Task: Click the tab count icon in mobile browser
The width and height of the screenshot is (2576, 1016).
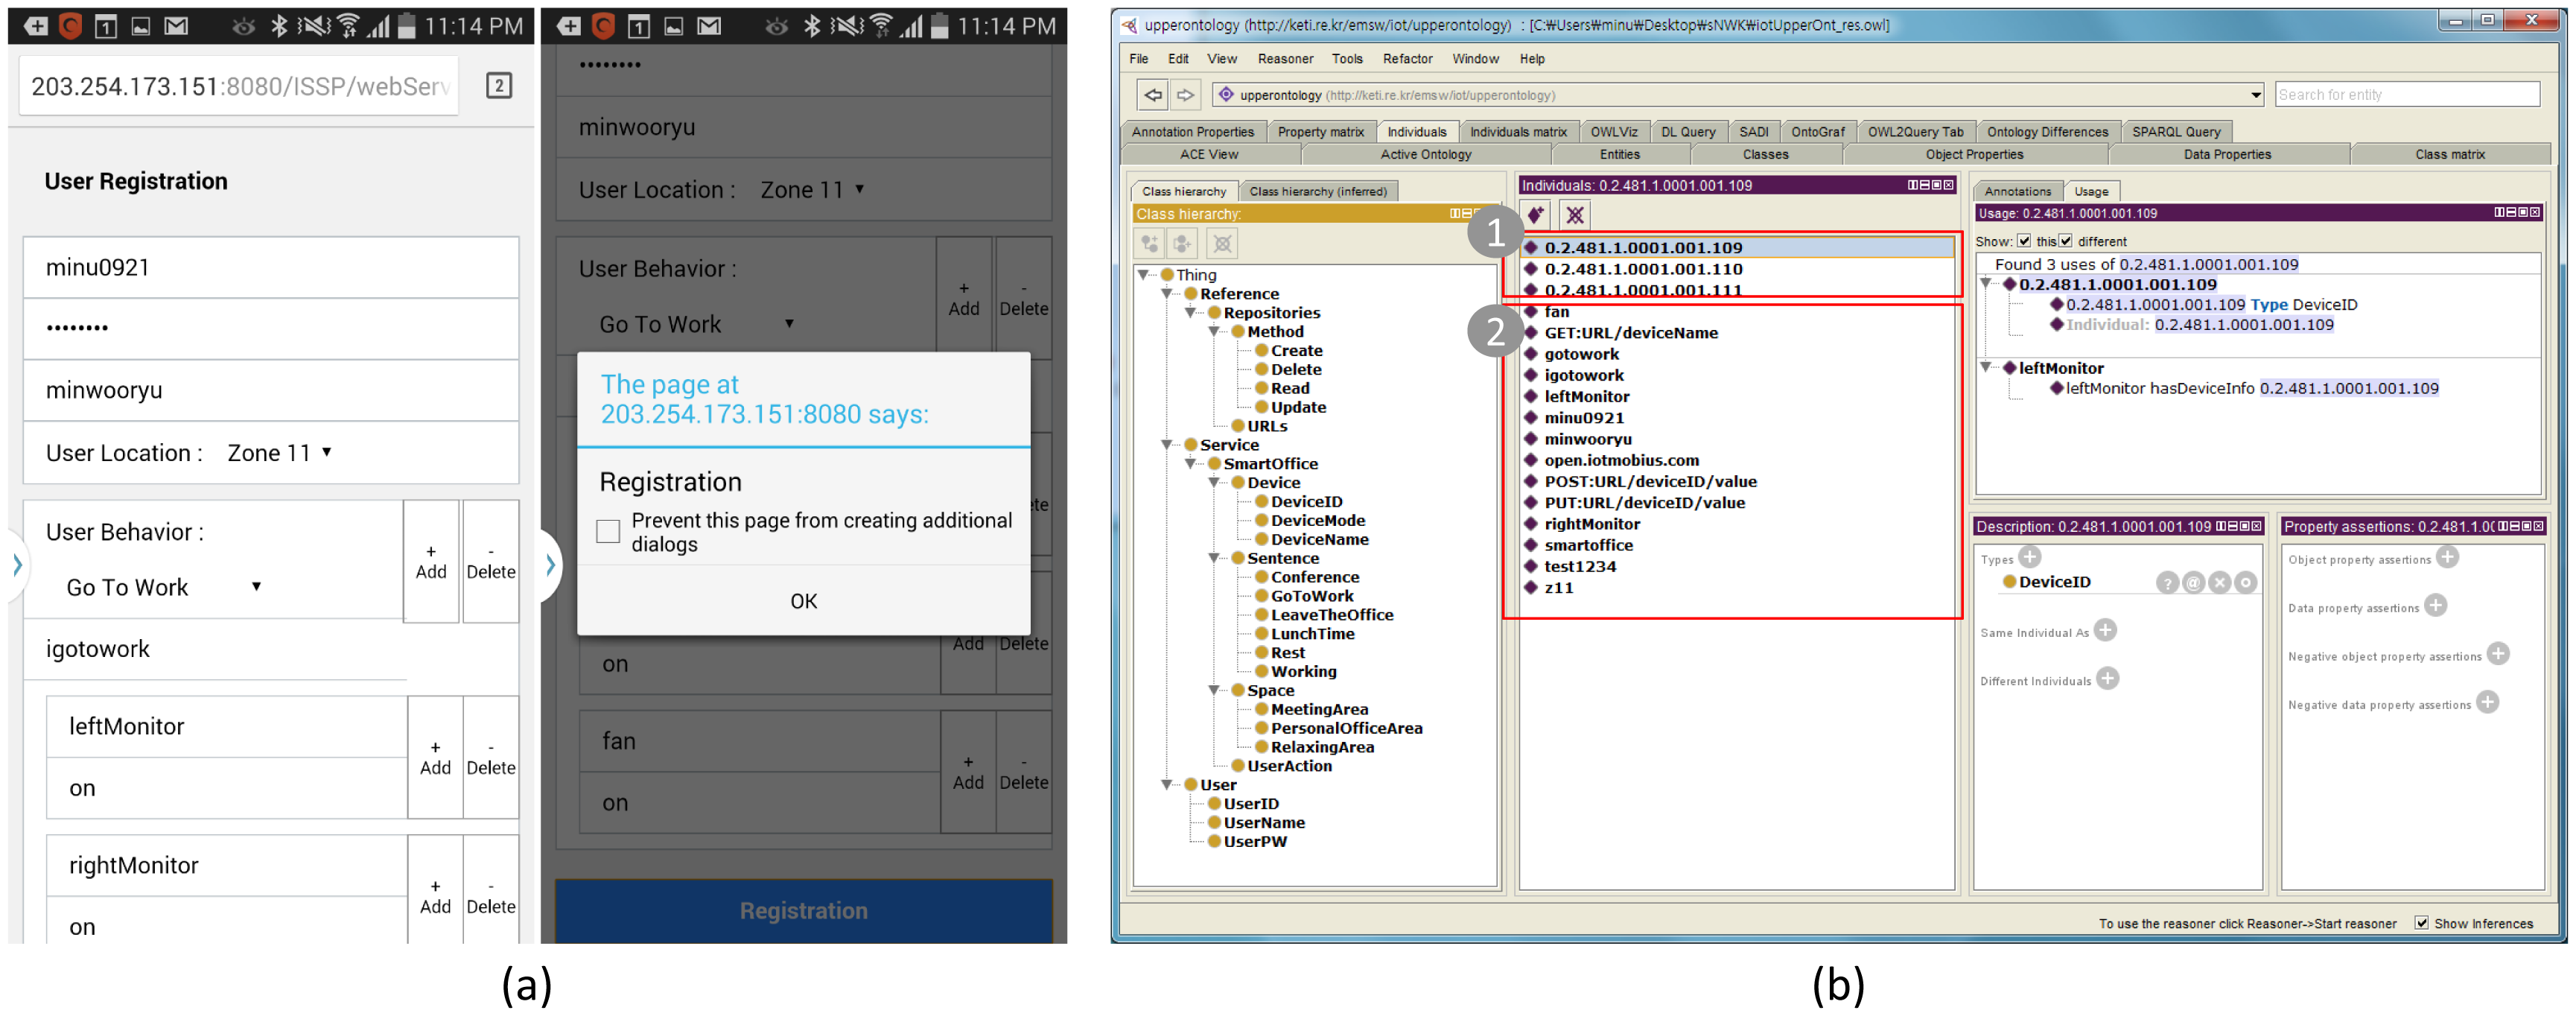Action: pos(498,86)
